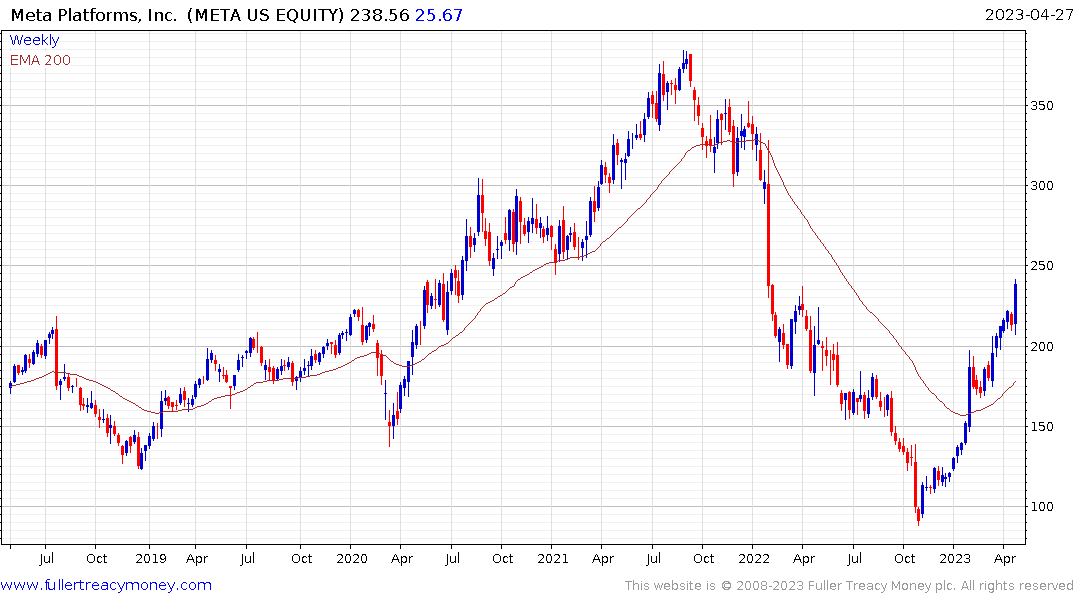Click the 2019 year label on time axis
The height and width of the screenshot is (600, 1075).
151,558
